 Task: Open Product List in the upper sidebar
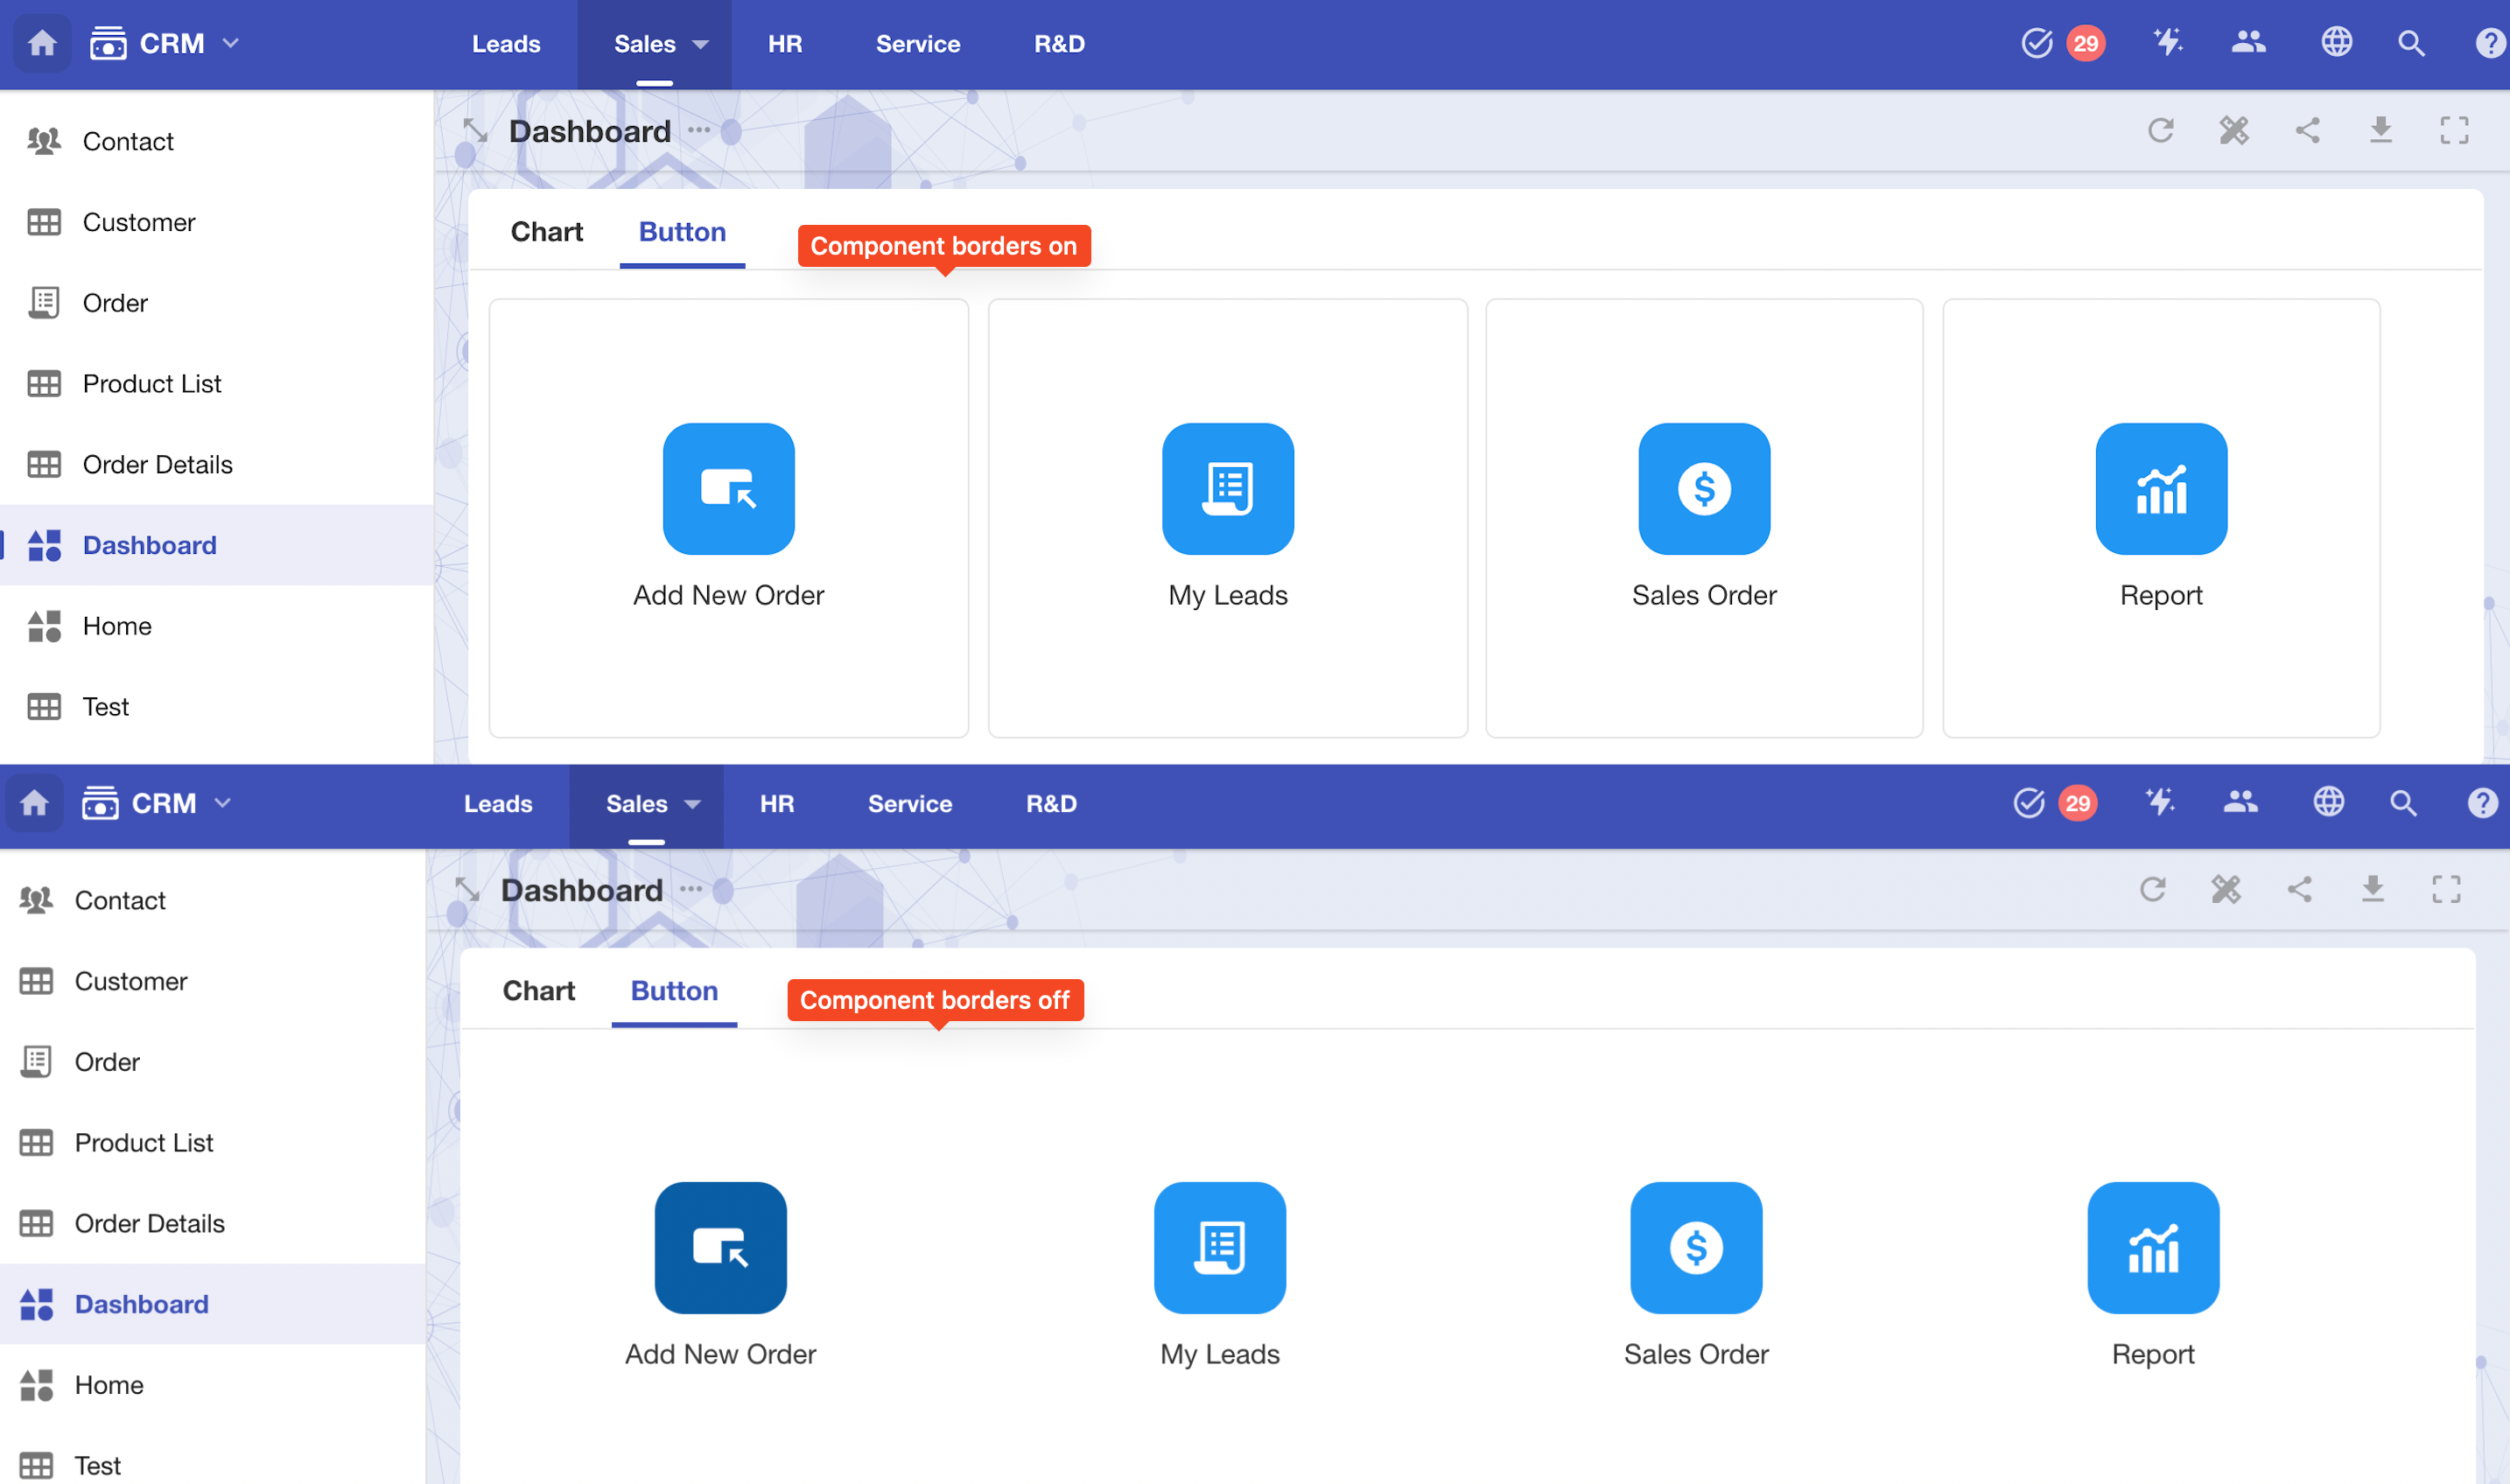tap(151, 384)
